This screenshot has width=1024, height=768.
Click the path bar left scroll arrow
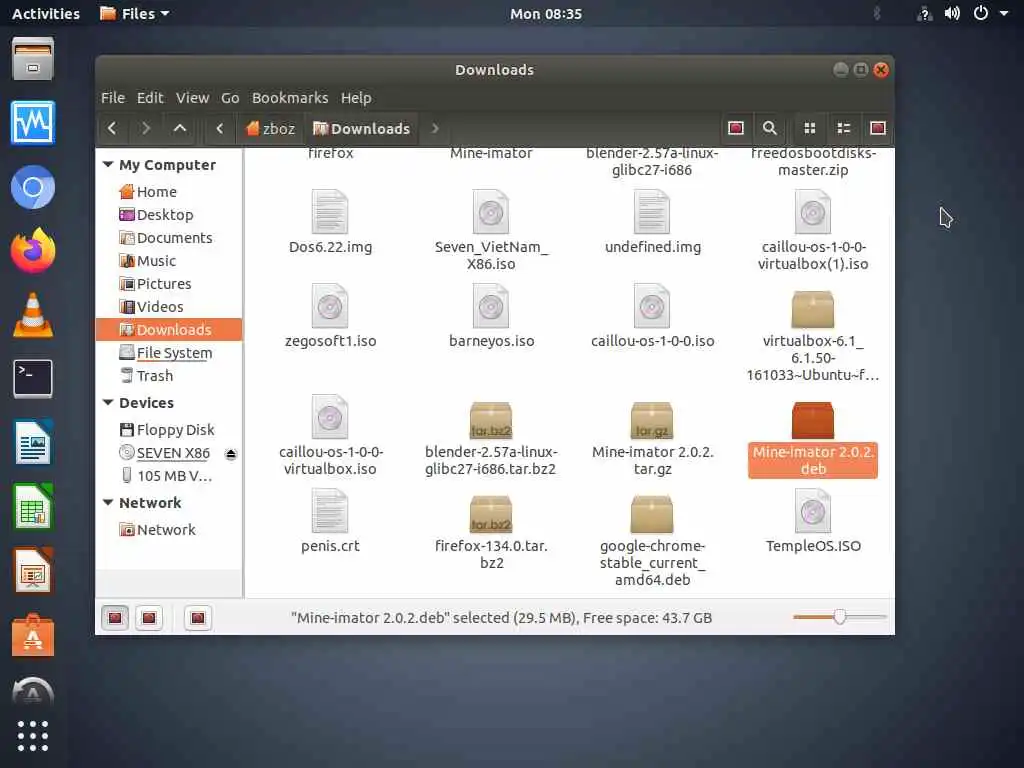tap(219, 129)
